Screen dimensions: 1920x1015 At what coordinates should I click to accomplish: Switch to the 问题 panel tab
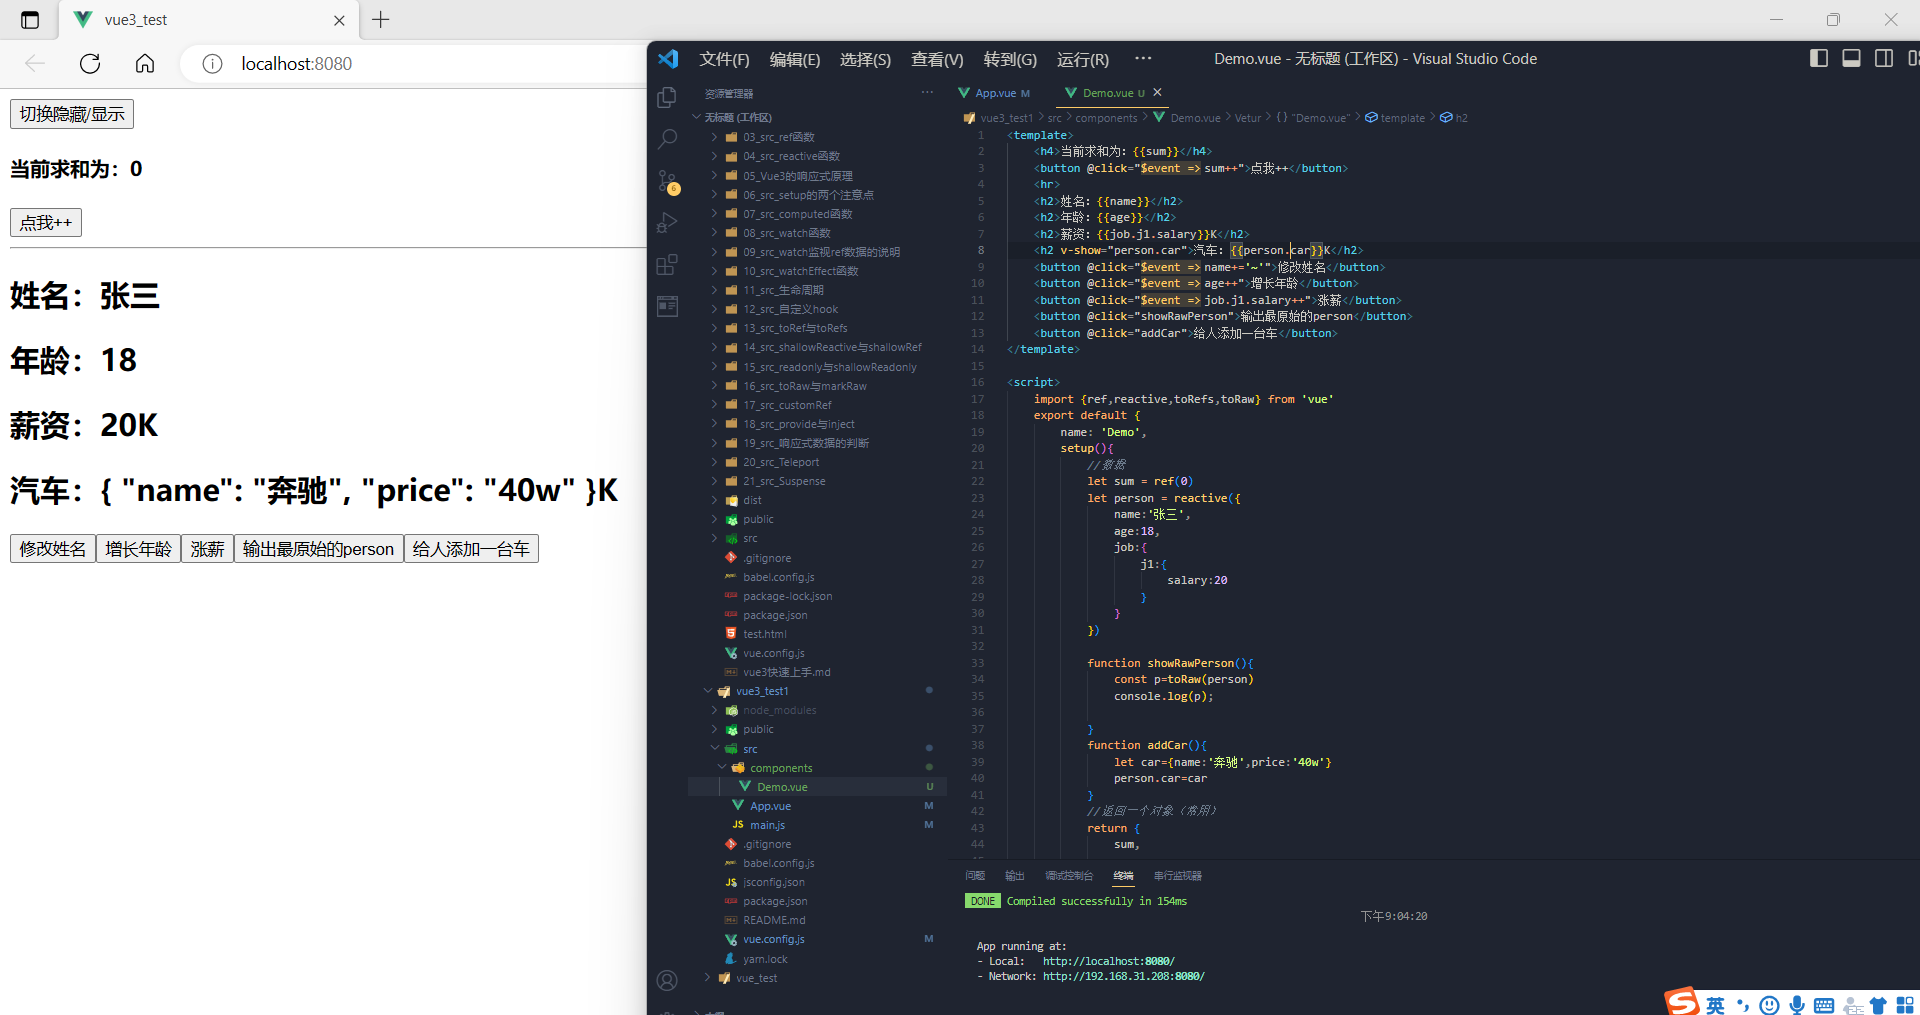click(975, 875)
